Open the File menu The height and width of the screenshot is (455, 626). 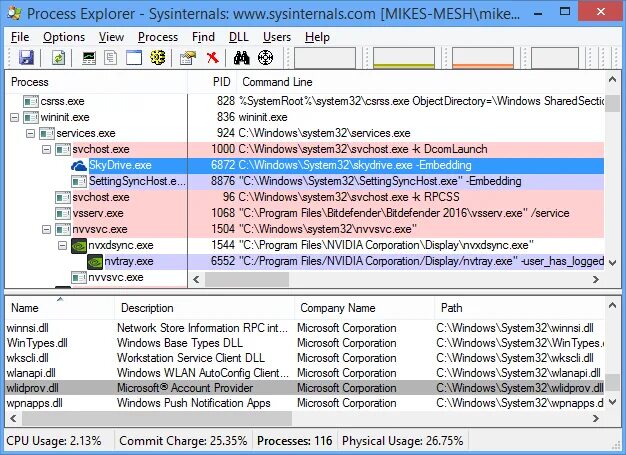(x=20, y=37)
